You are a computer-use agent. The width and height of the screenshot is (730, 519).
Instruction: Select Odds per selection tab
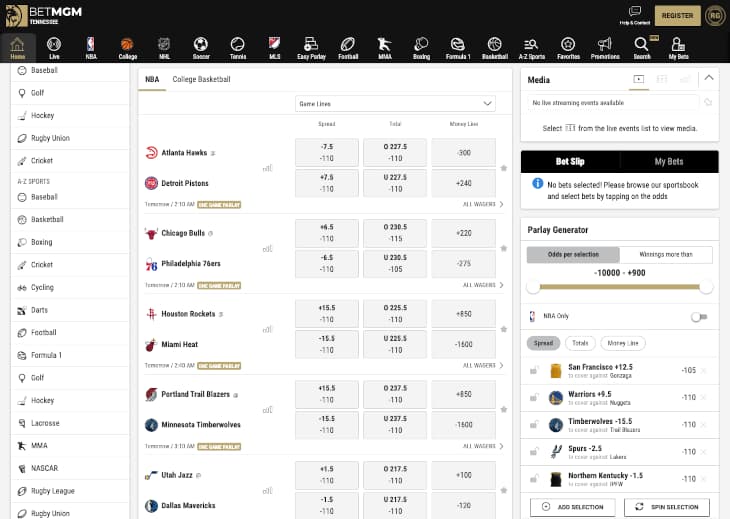pyautogui.click(x=573, y=255)
